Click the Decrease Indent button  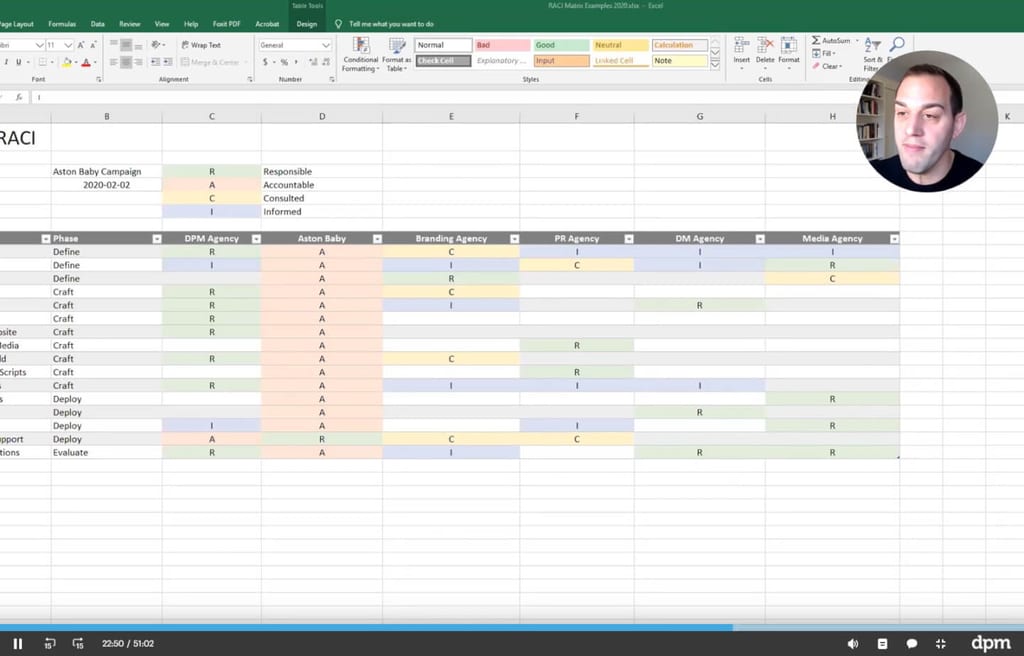click(155, 62)
